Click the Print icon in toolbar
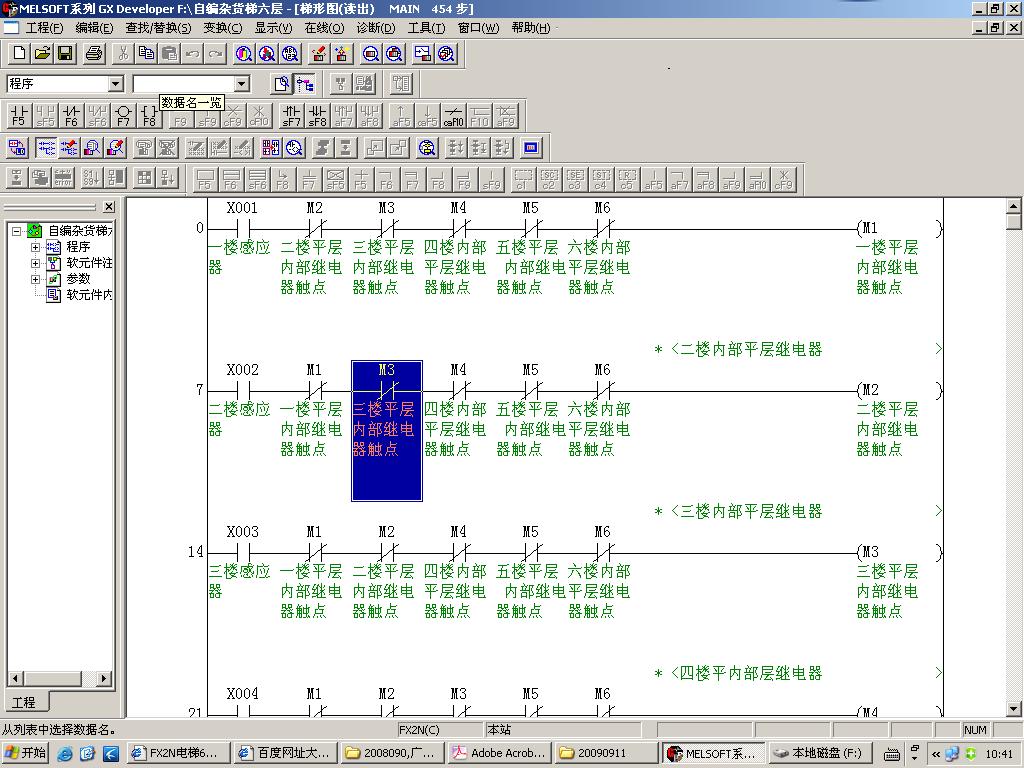Image resolution: width=1024 pixels, height=768 pixels. coord(94,53)
